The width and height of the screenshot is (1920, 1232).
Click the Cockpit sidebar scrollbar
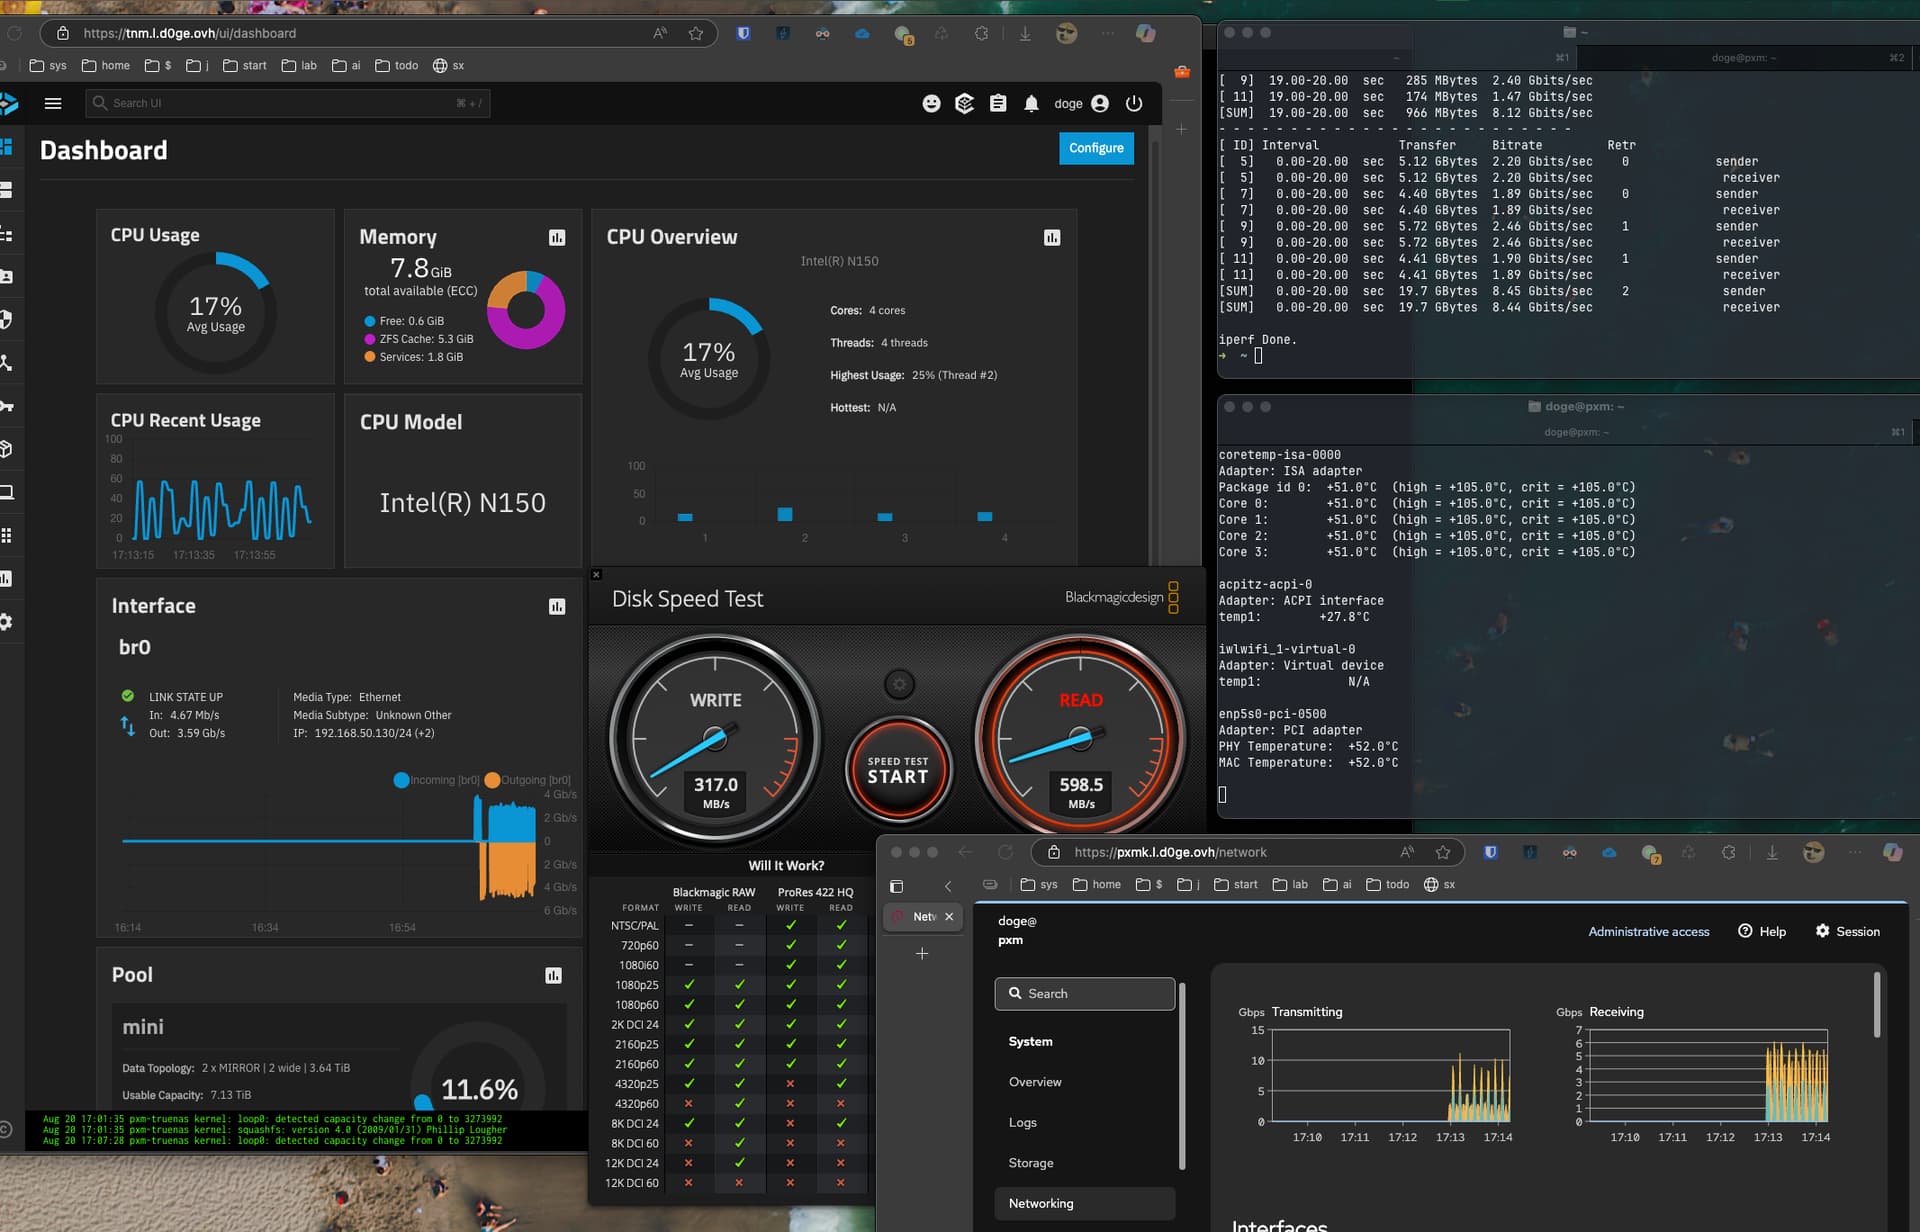[x=1182, y=1075]
